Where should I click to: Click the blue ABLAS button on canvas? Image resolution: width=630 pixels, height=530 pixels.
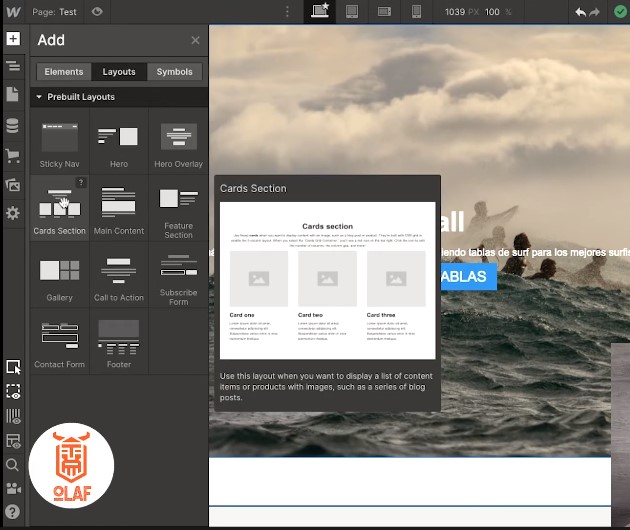(468, 276)
